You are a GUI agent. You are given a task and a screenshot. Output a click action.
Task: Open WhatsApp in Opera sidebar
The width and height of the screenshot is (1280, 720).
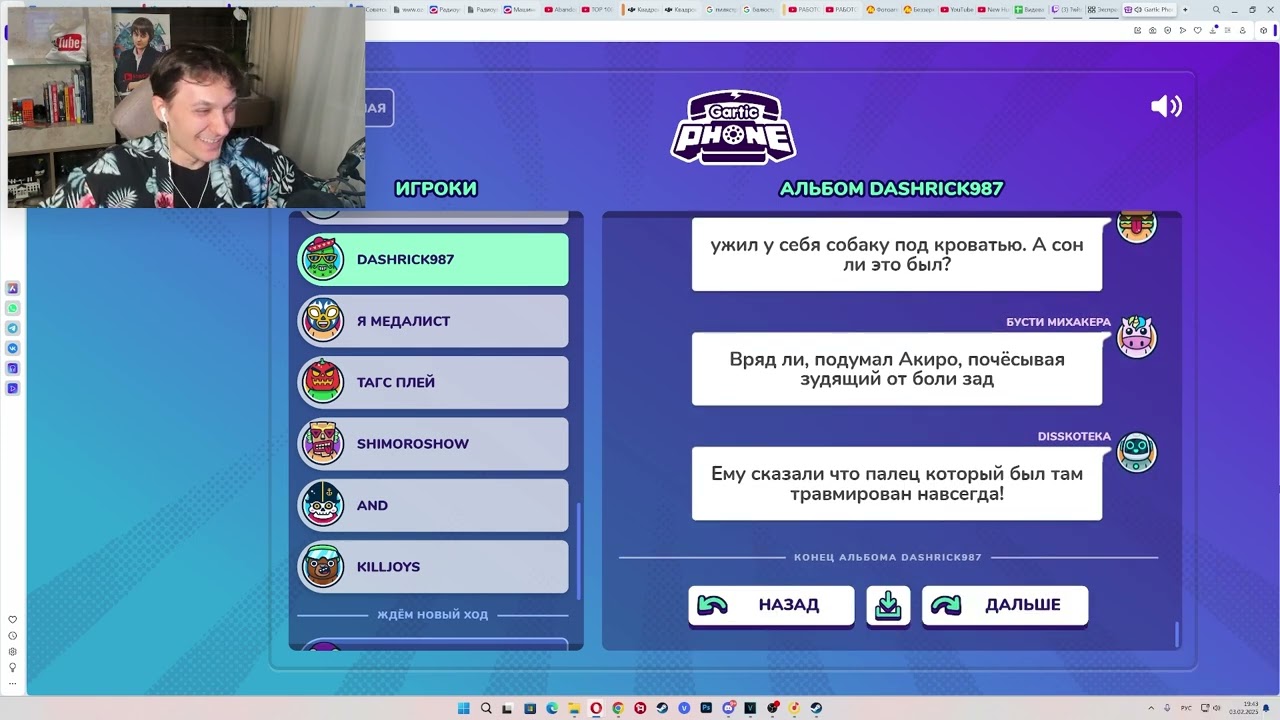point(13,308)
